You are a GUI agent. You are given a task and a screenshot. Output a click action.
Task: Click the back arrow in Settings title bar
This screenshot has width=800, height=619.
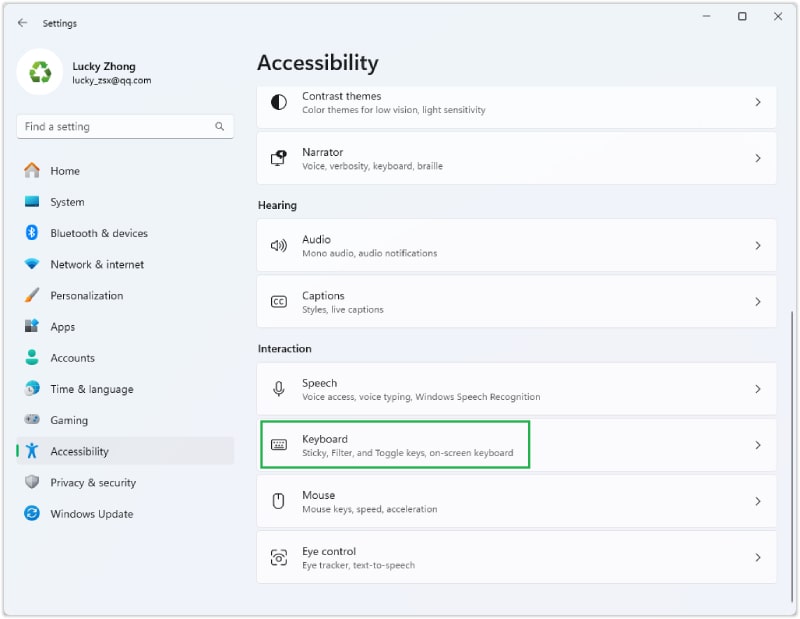(x=22, y=22)
